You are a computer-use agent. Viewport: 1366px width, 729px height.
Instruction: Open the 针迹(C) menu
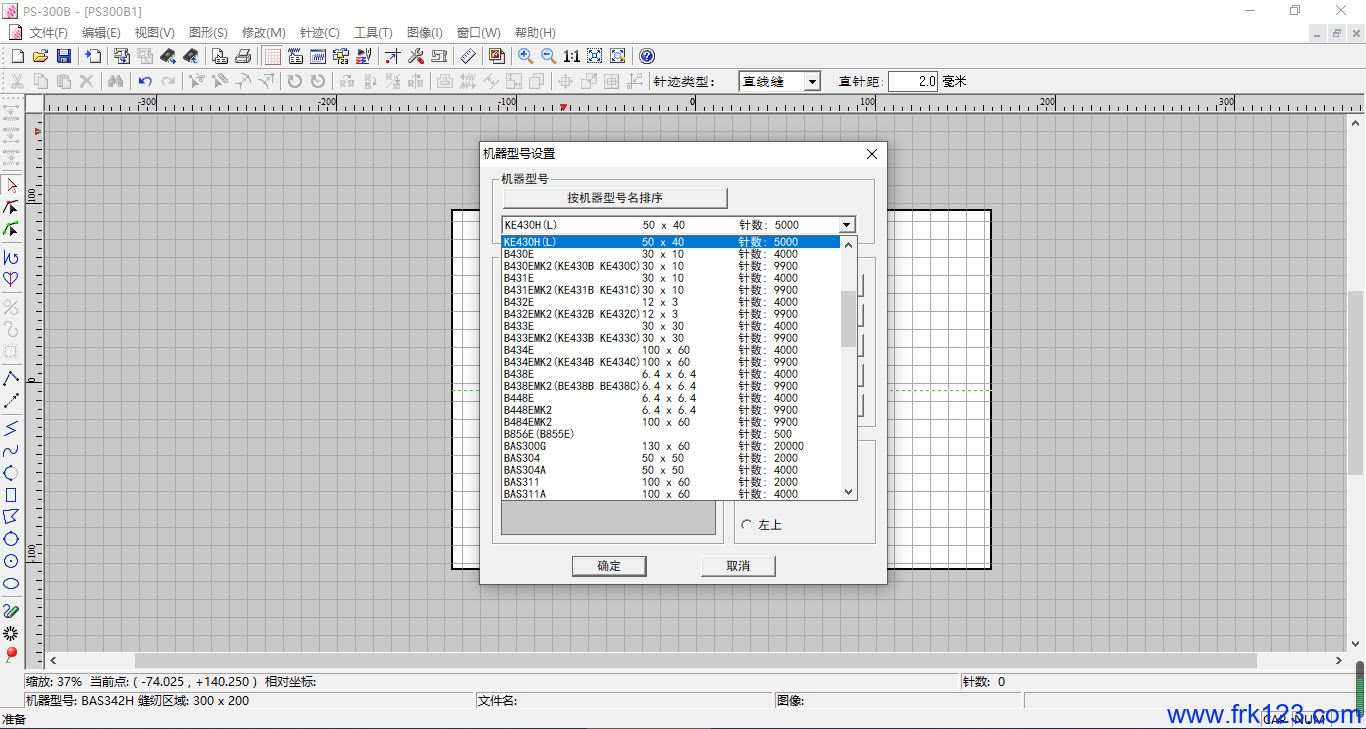[x=319, y=33]
